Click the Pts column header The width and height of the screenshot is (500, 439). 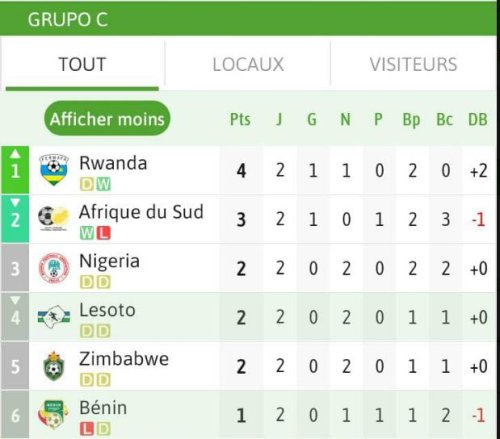(x=240, y=119)
